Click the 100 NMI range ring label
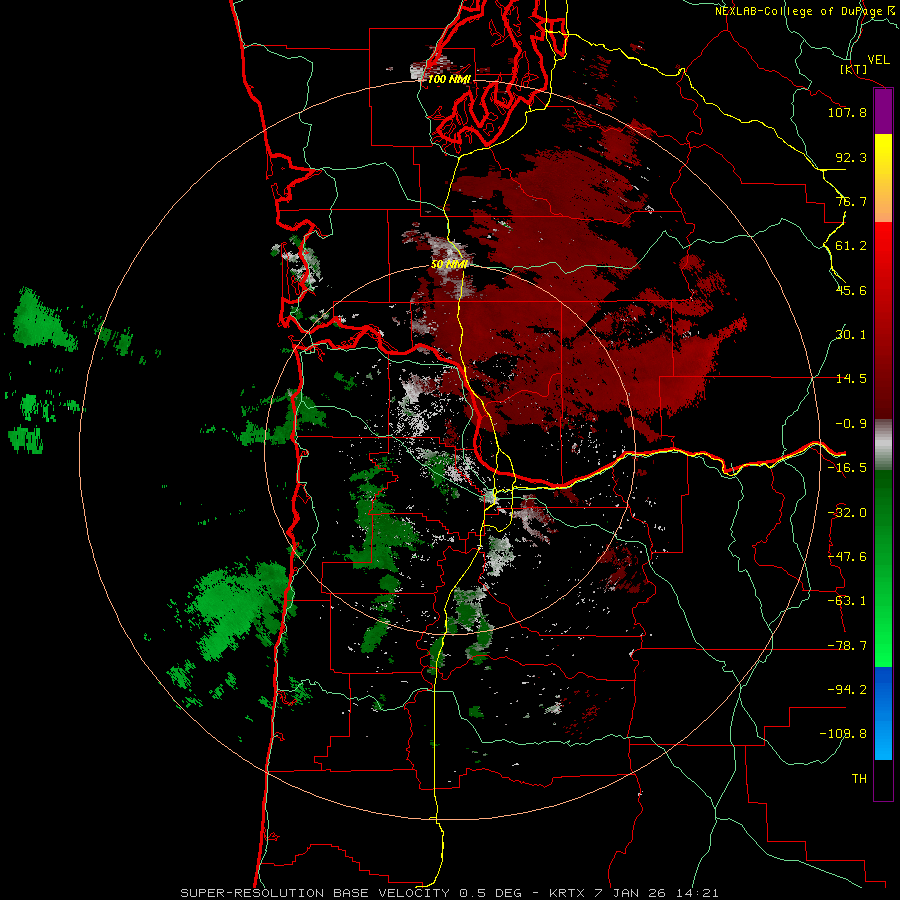The width and height of the screenshot is (900, 900). (449, 79)
